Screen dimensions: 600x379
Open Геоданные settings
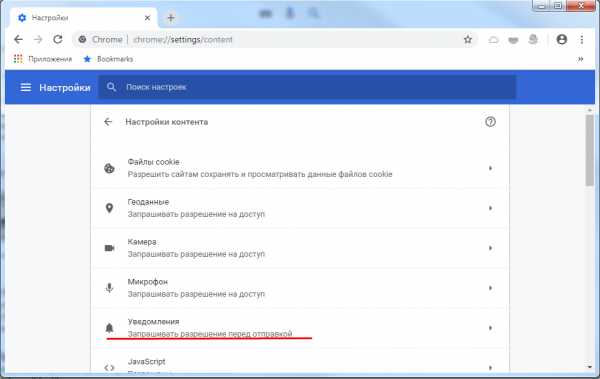point(300,208)
